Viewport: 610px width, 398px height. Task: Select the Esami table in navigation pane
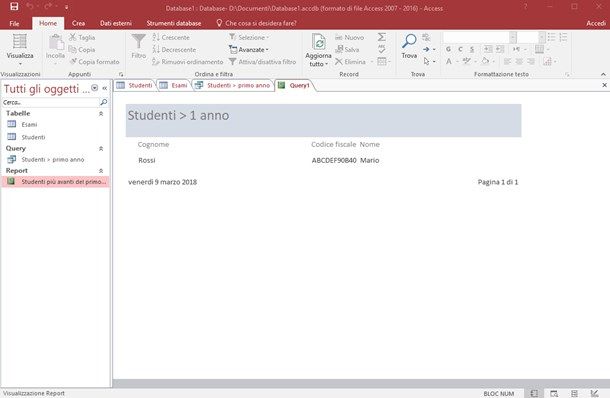56,124
